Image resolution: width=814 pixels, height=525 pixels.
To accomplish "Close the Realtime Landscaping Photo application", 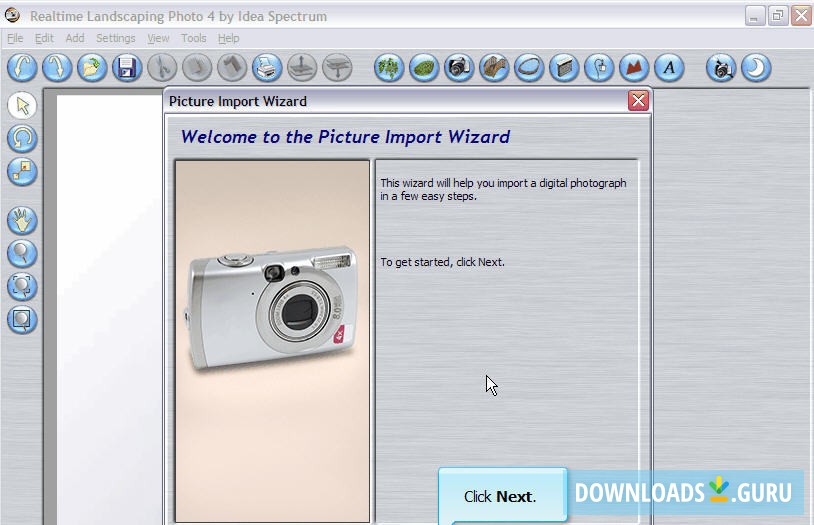I will tap(801, 16).
